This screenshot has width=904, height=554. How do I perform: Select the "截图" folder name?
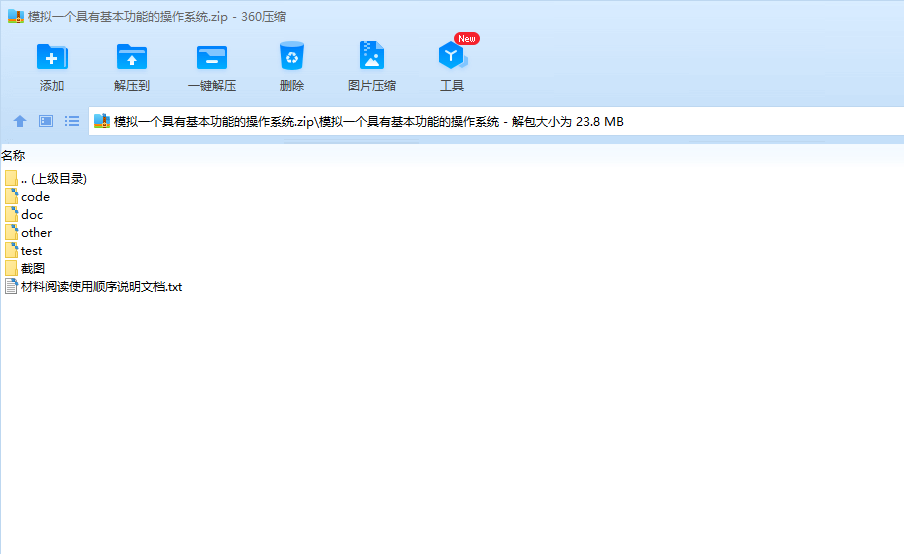[x=33, y=268]
